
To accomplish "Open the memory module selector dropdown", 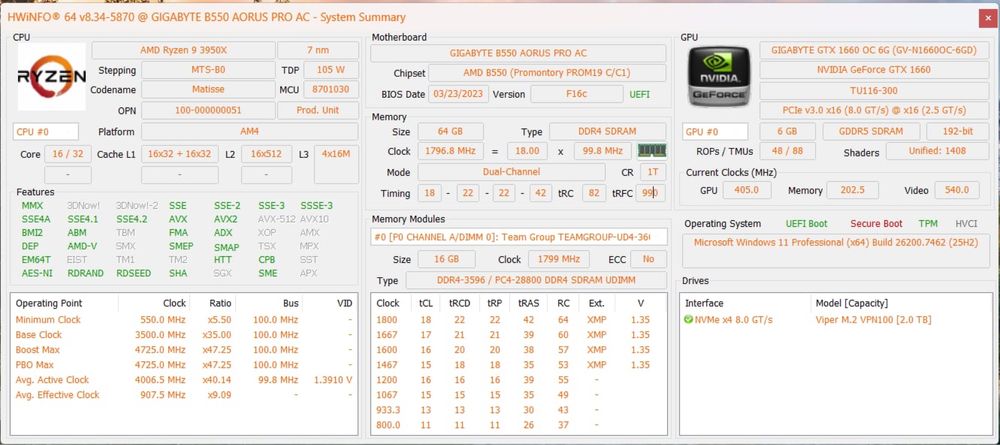I will pos(519,237).
